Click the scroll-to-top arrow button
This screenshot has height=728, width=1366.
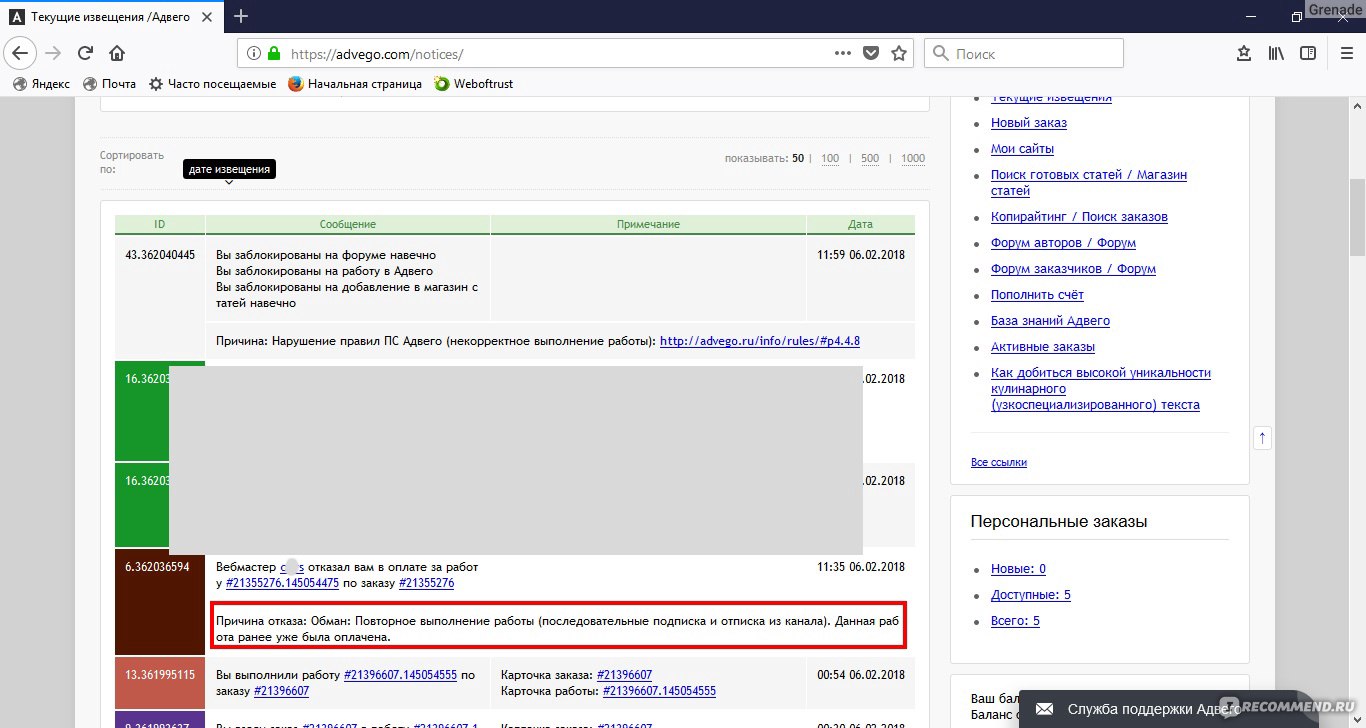click(x=1262, y=437)
